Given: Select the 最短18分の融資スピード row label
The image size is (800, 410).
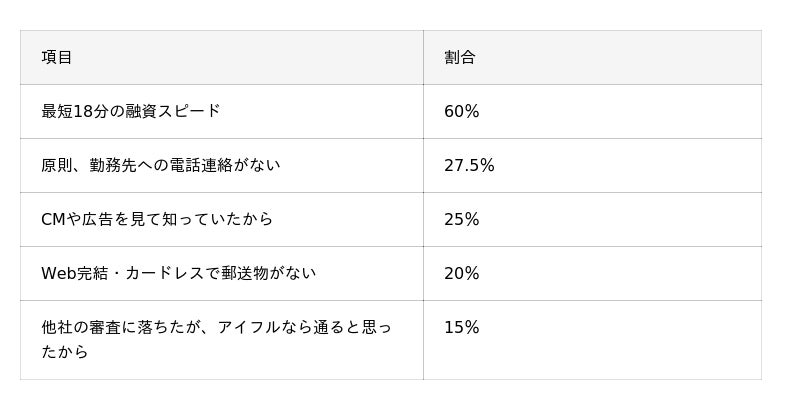Looking at the screenshot, I should [x=131, y=111].
